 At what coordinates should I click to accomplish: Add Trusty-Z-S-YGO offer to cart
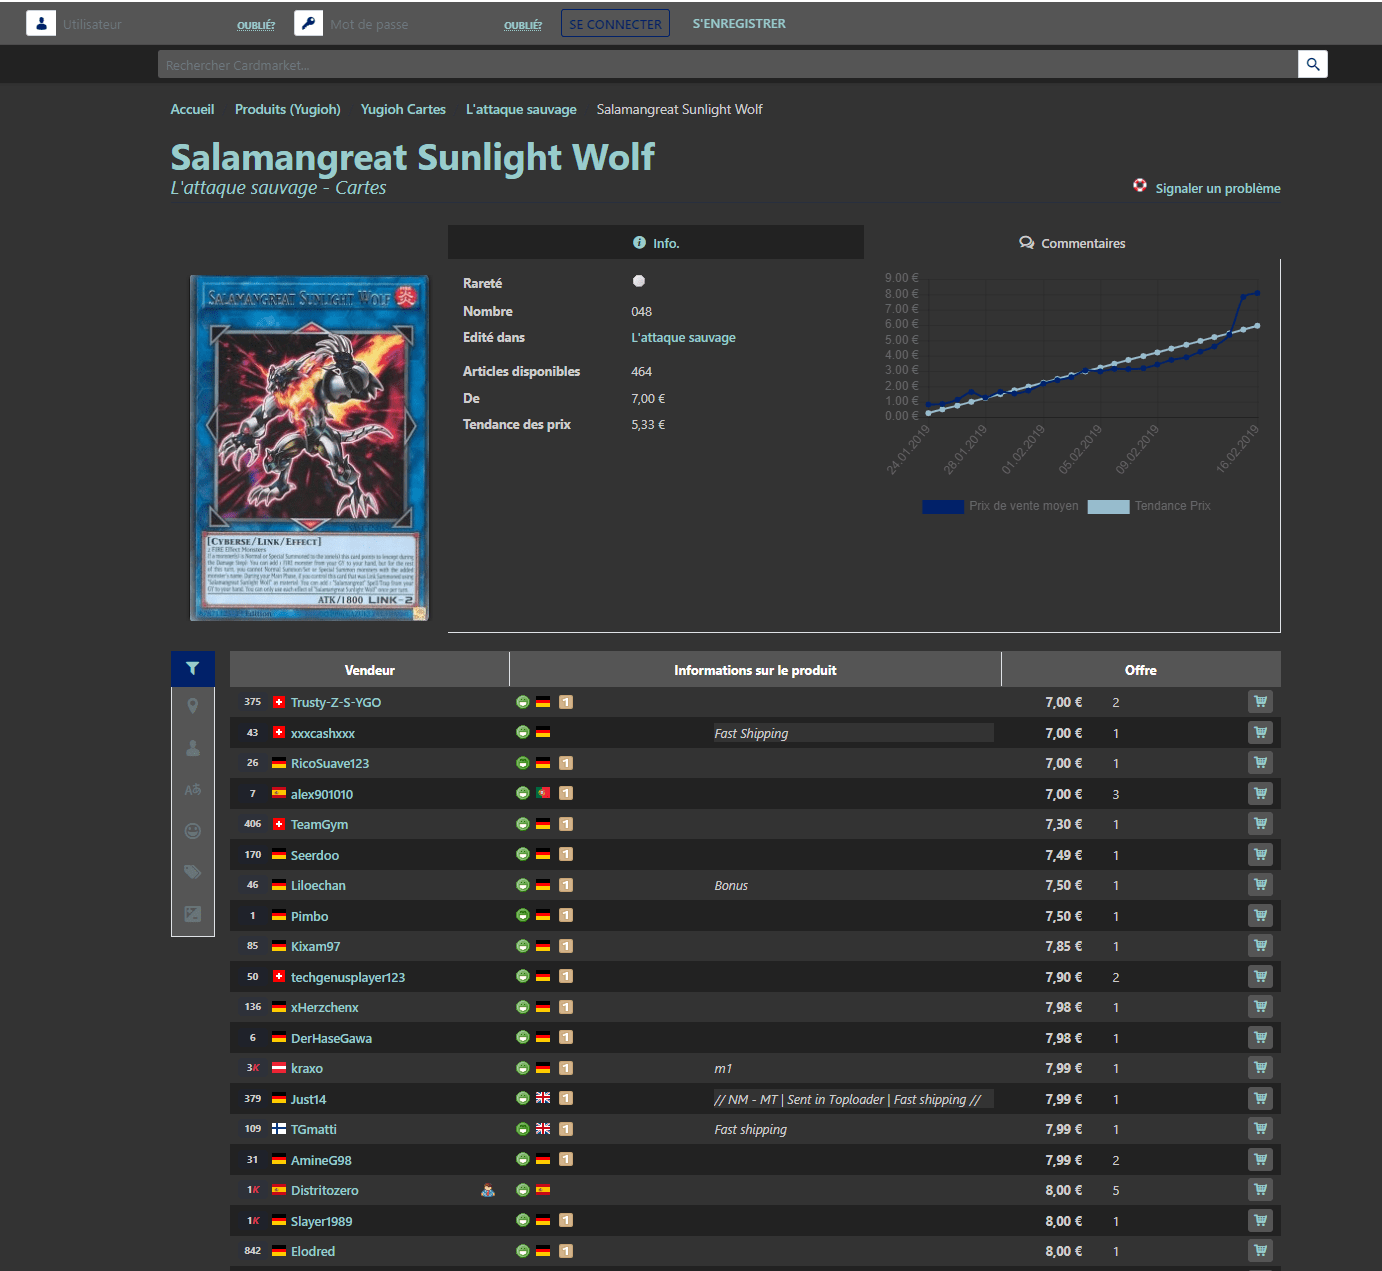[1260, 702]
